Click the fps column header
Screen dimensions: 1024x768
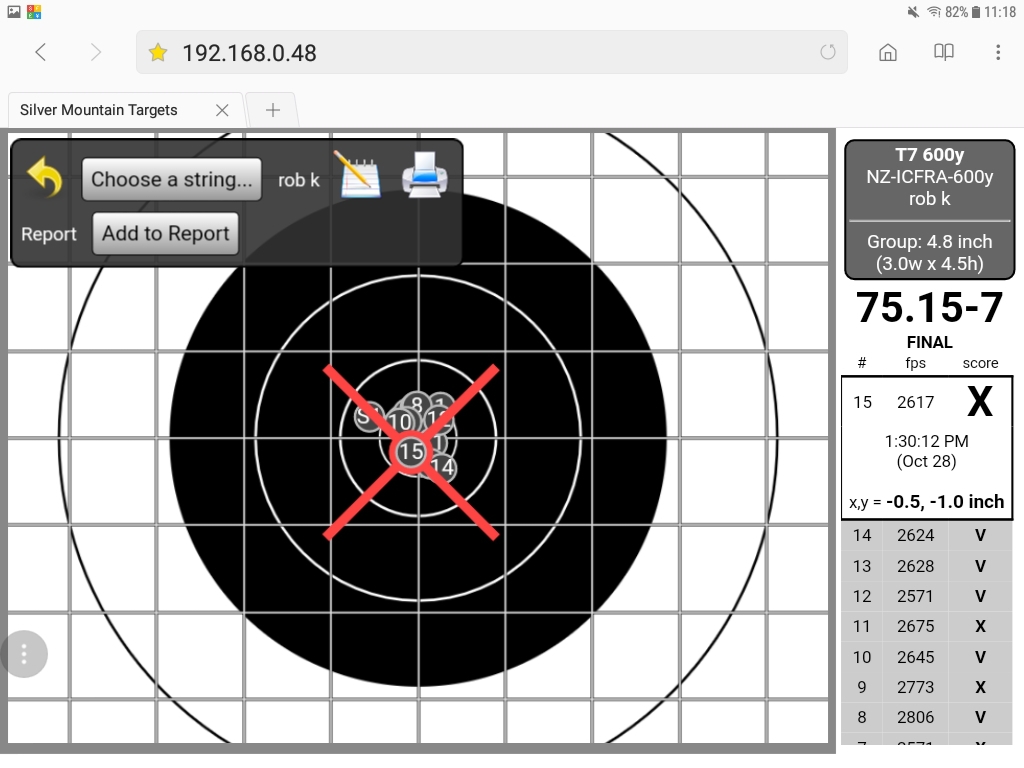[916, 363]
